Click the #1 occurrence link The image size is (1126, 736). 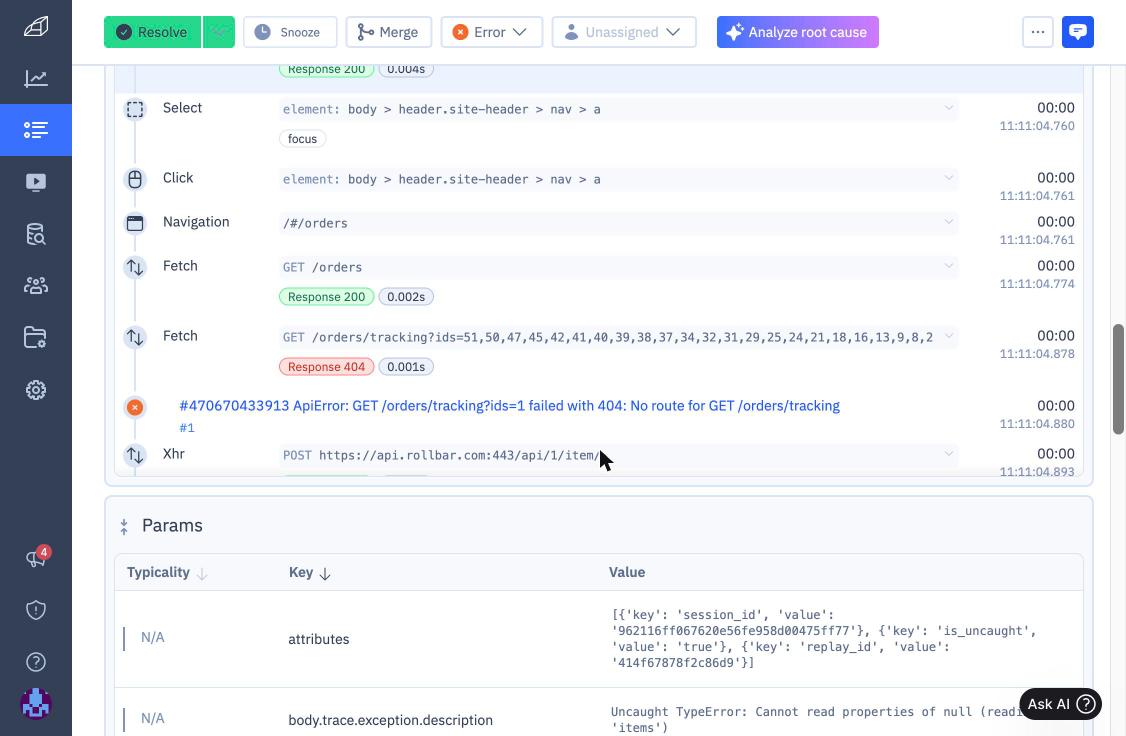(187, 428)
